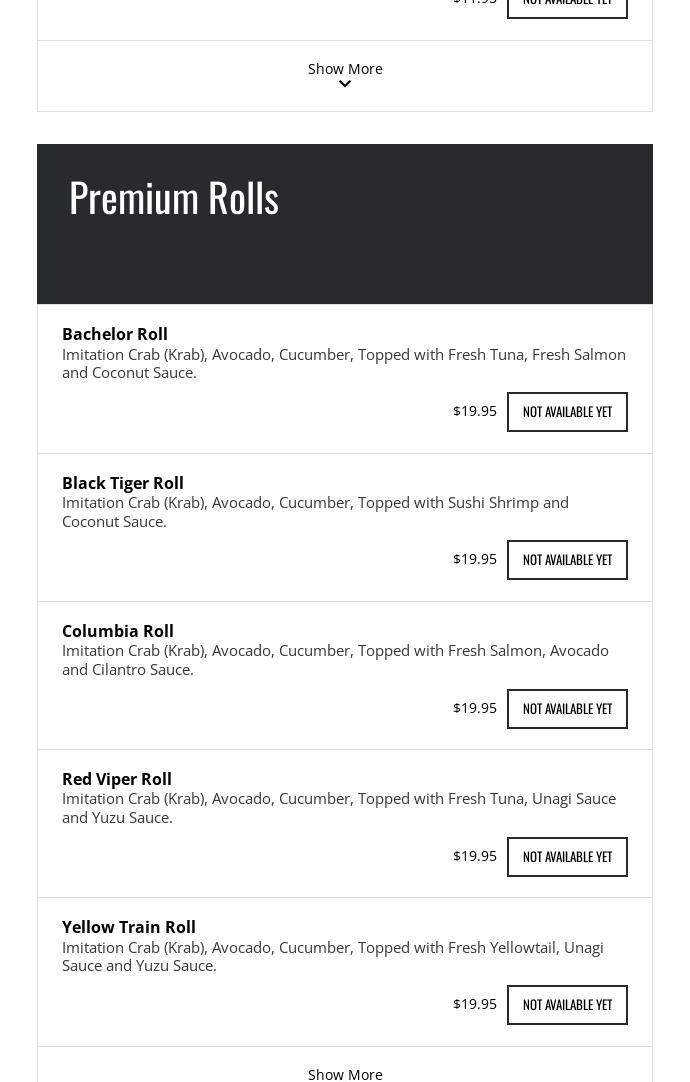The height and width of the screenshot is (1082, 690).
Task: Click the Bachelor Roll ingredients description
Action: pyautogui.click(x=343, y=363)
